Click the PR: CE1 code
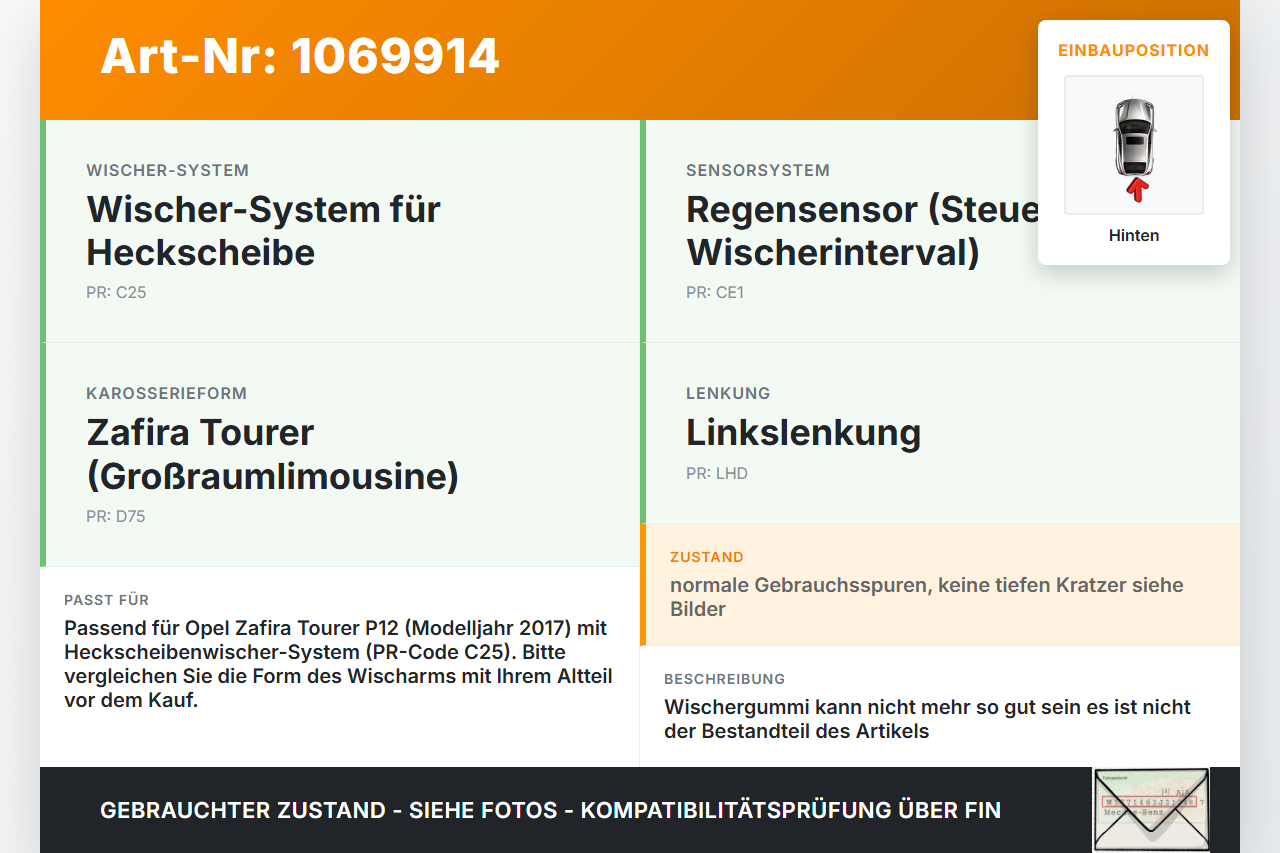This screenshot has height=853, width=1280. (715, 293)
